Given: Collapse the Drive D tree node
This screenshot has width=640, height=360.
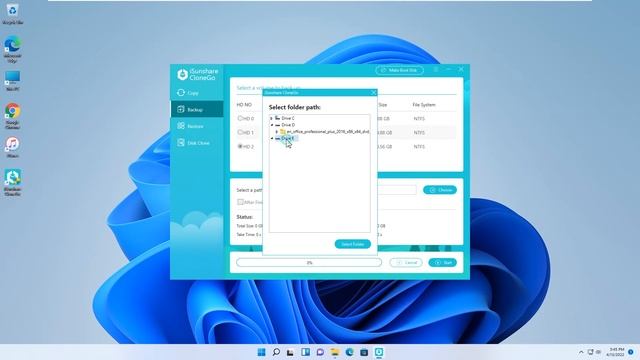Looking at the screenshot, I should [x=272, y=125].
